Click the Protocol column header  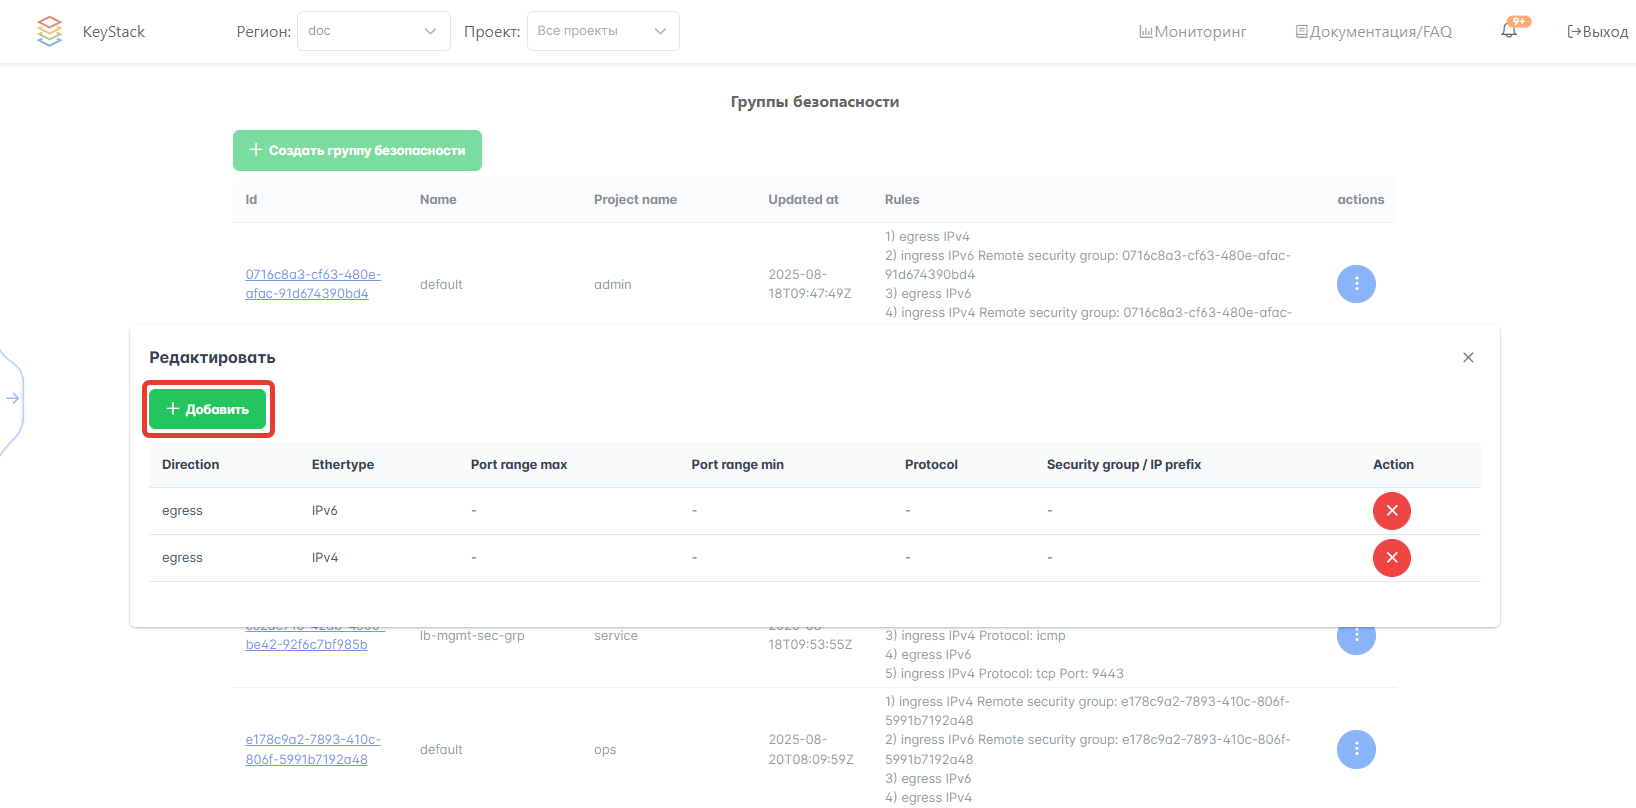point(930,465)
